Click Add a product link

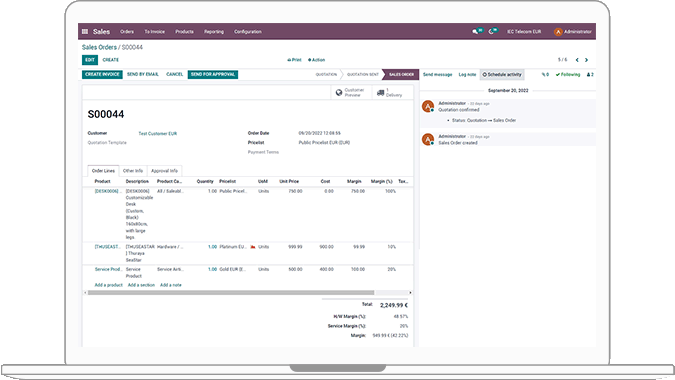(x=108, y=285)
